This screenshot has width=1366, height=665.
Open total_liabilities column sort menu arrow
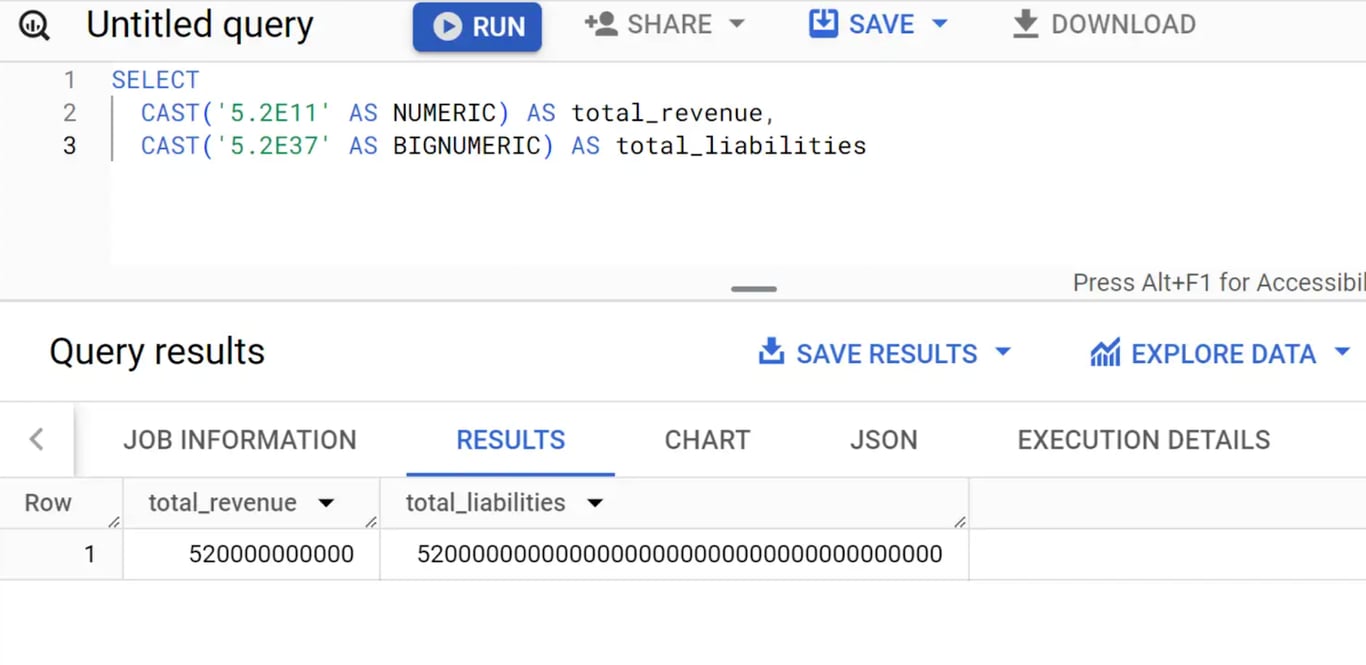[595, 503]
